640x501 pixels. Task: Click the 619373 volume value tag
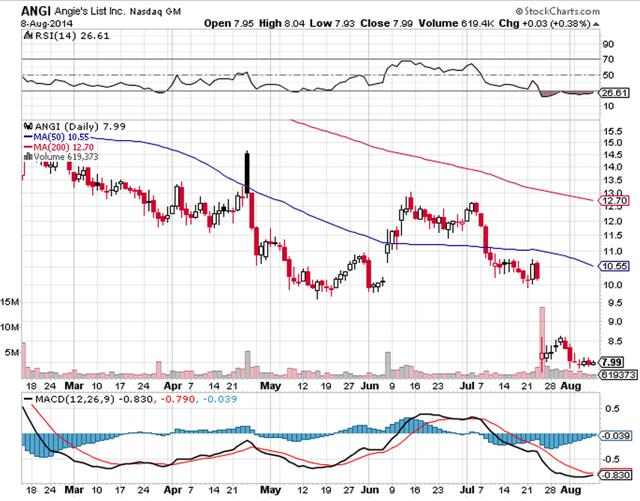619,374
